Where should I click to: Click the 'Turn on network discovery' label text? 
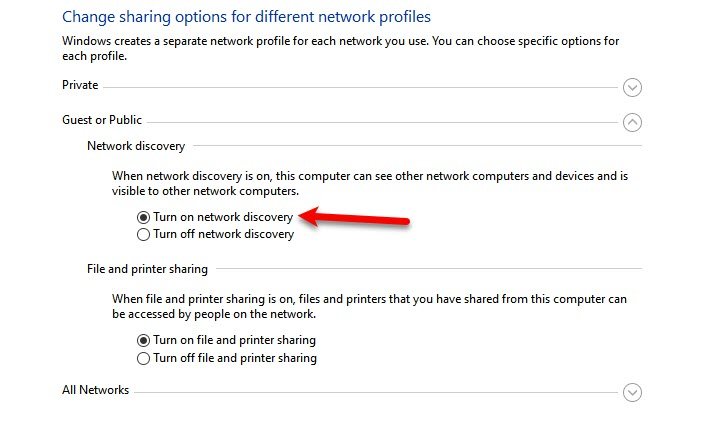pyautogui.click(x=223, y=216)
